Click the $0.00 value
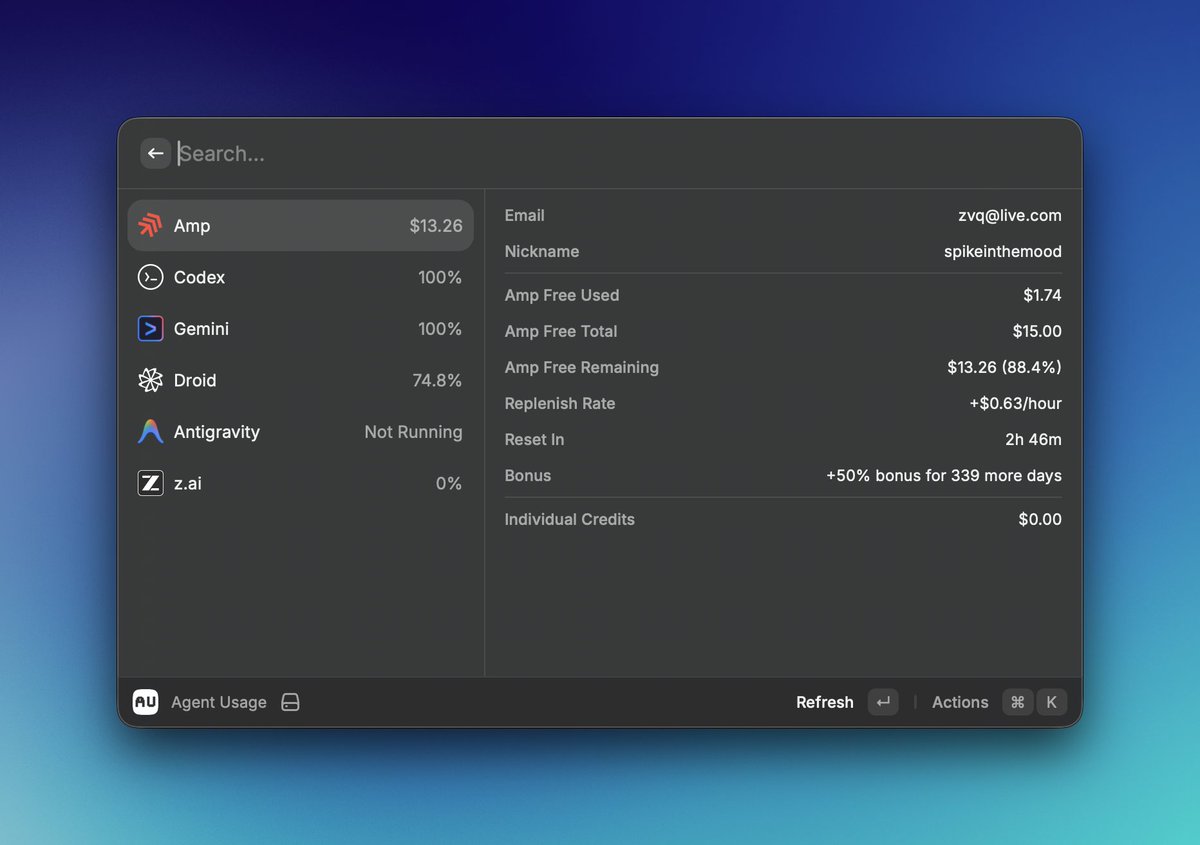Screen dimensions: 1200x845 click(1040, 519)
